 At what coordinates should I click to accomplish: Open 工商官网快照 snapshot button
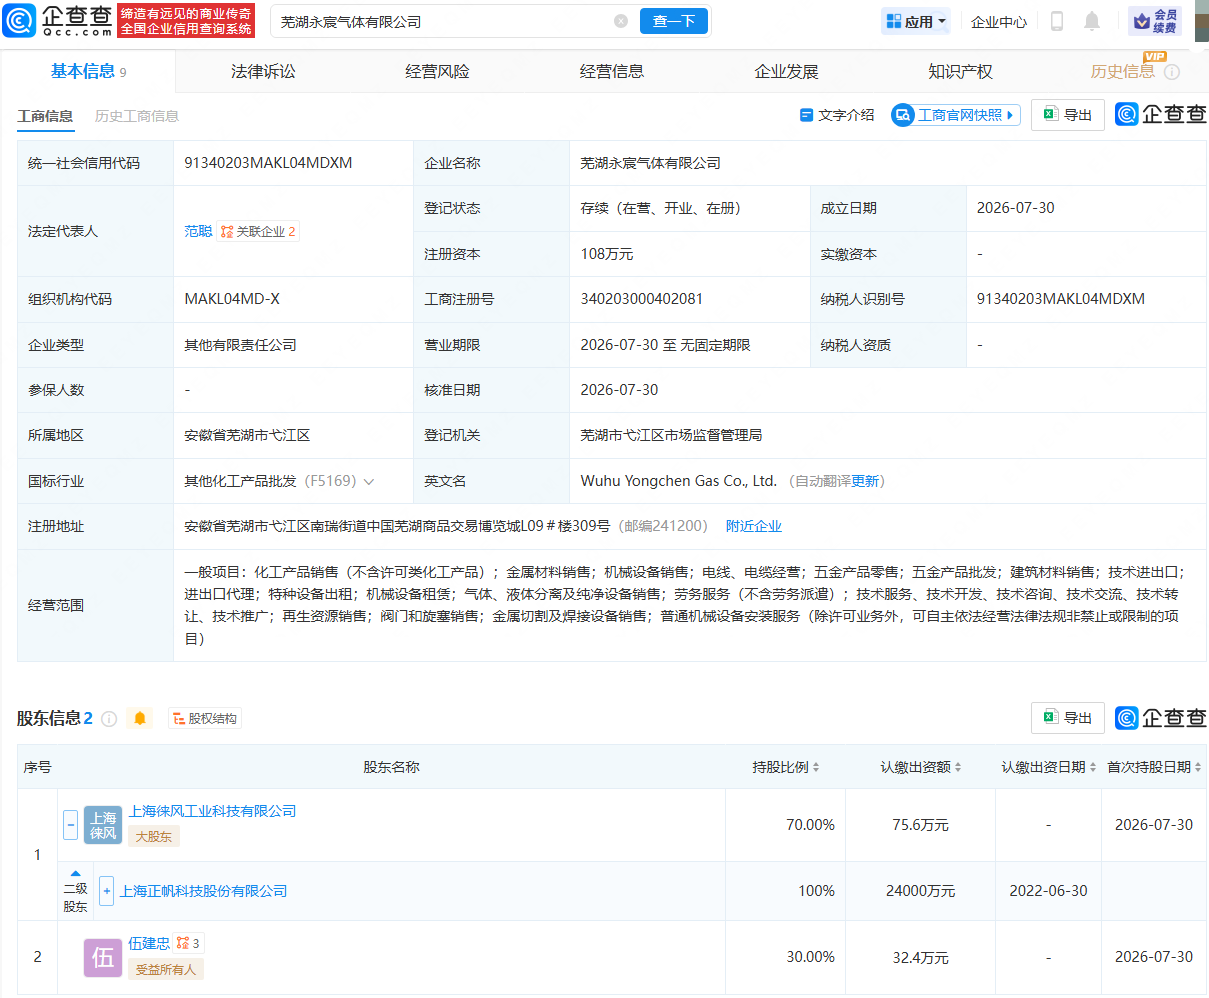point(956,115)
